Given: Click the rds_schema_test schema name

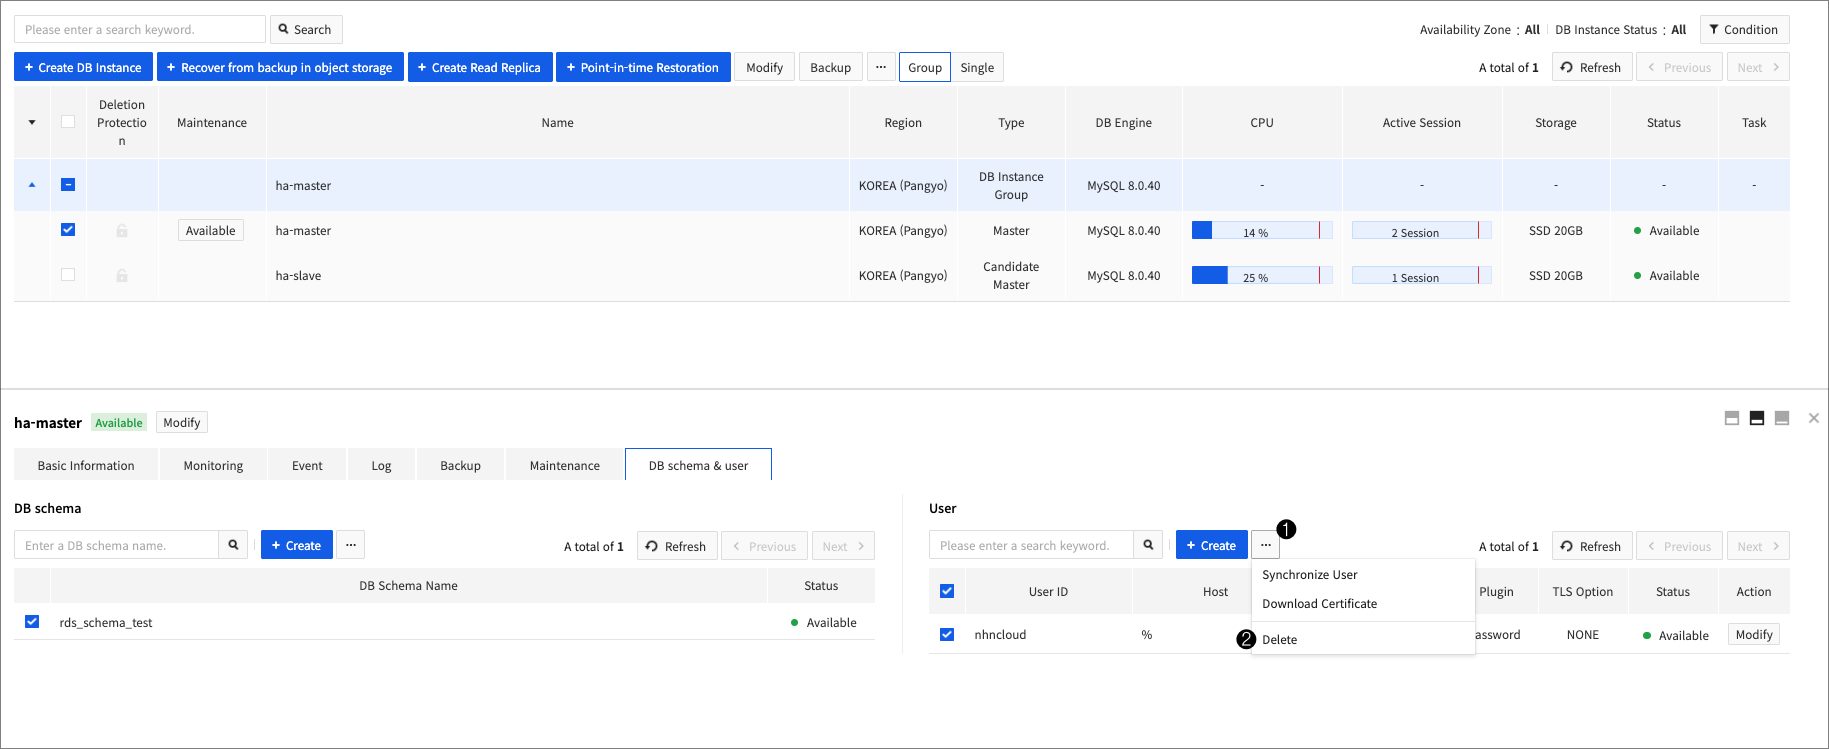Looking at the screenshot, I should pyautogui.click(x=106, y=622).
